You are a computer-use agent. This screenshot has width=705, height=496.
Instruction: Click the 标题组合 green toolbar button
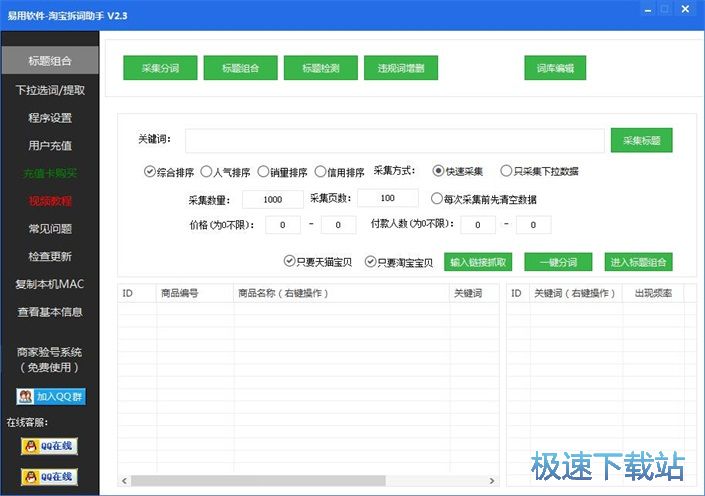[x=241, y=68]
